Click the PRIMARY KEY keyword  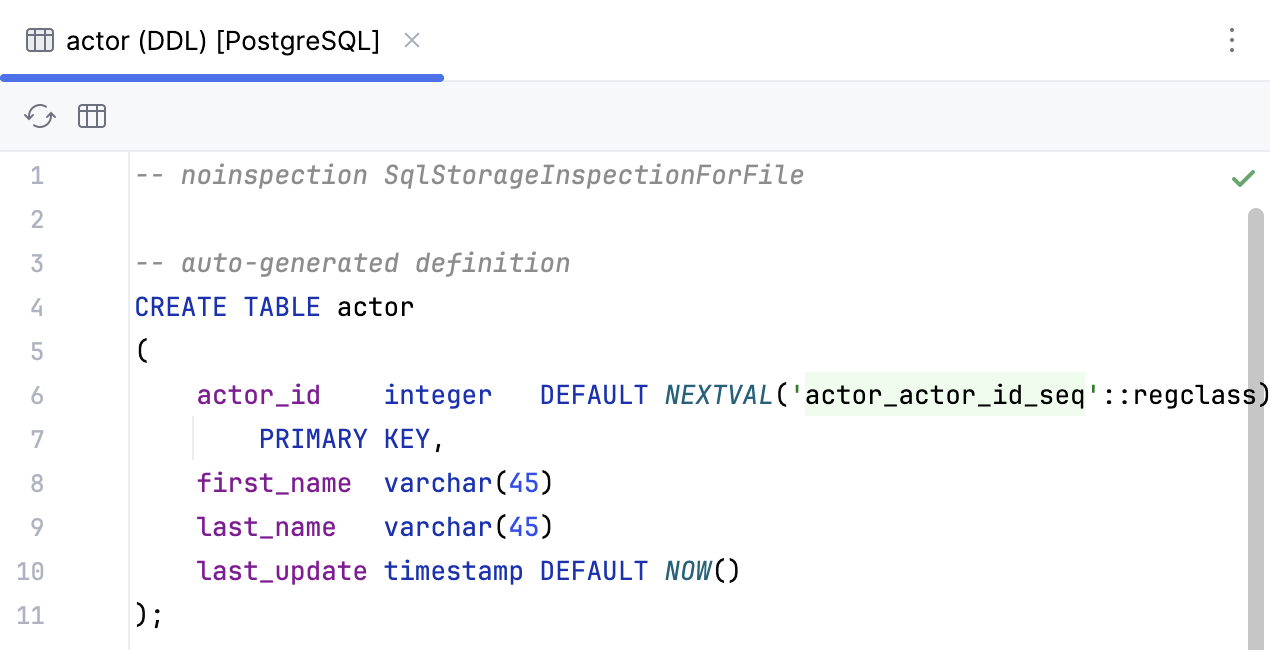[x=345, y=439]
